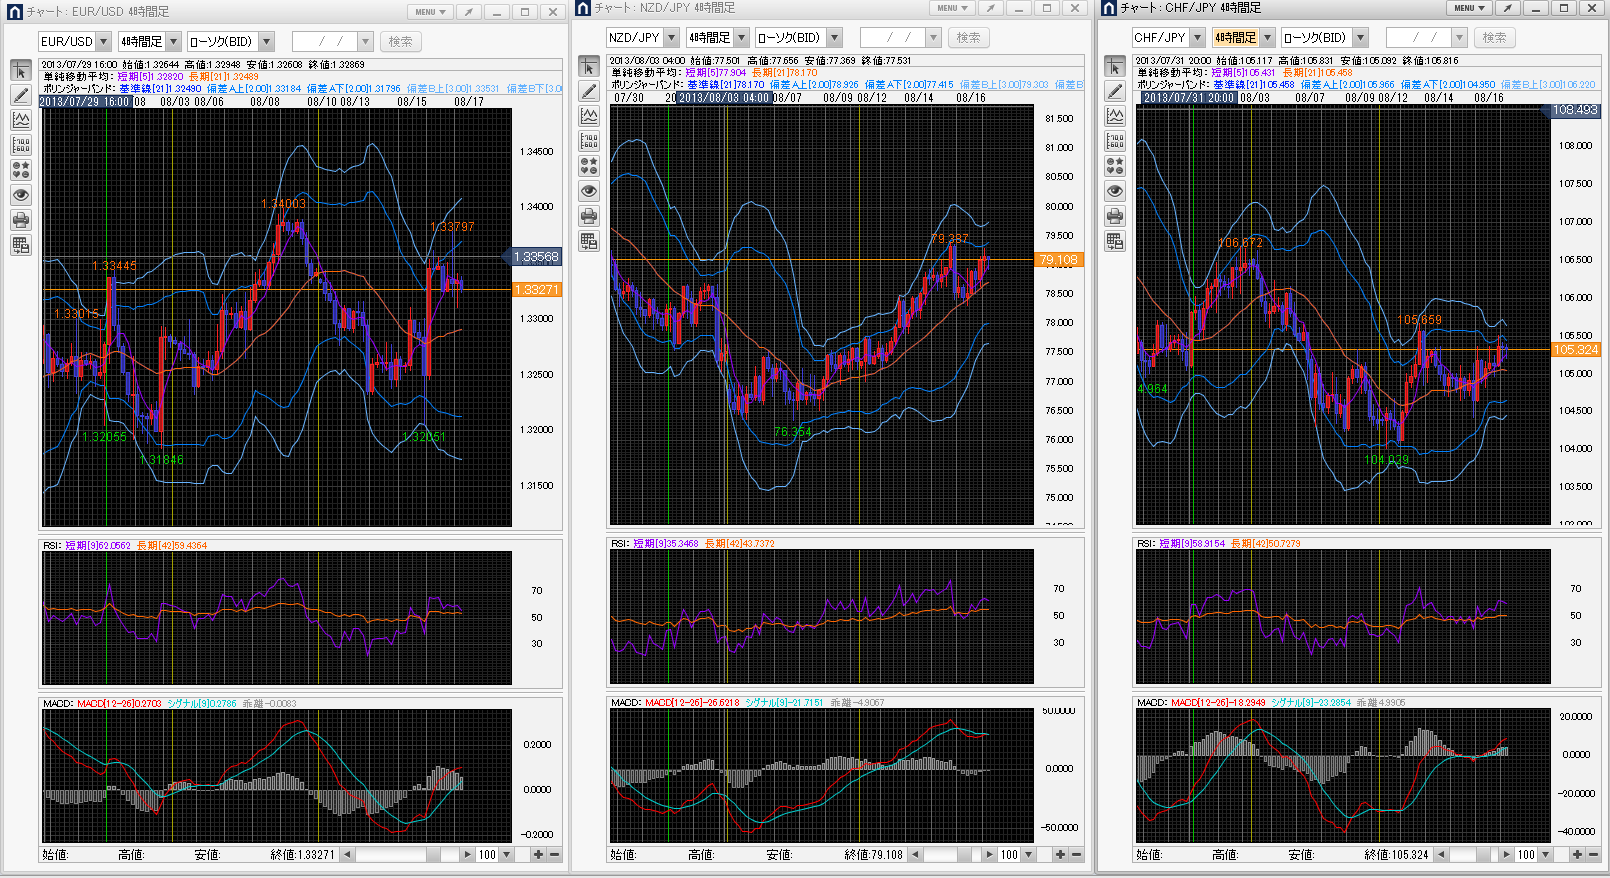Image resolution: width=1610 pixels, height=878 pixels.
Task: Open the MENU button in the CHF/JPY chart window
Action: point(1469,8)
